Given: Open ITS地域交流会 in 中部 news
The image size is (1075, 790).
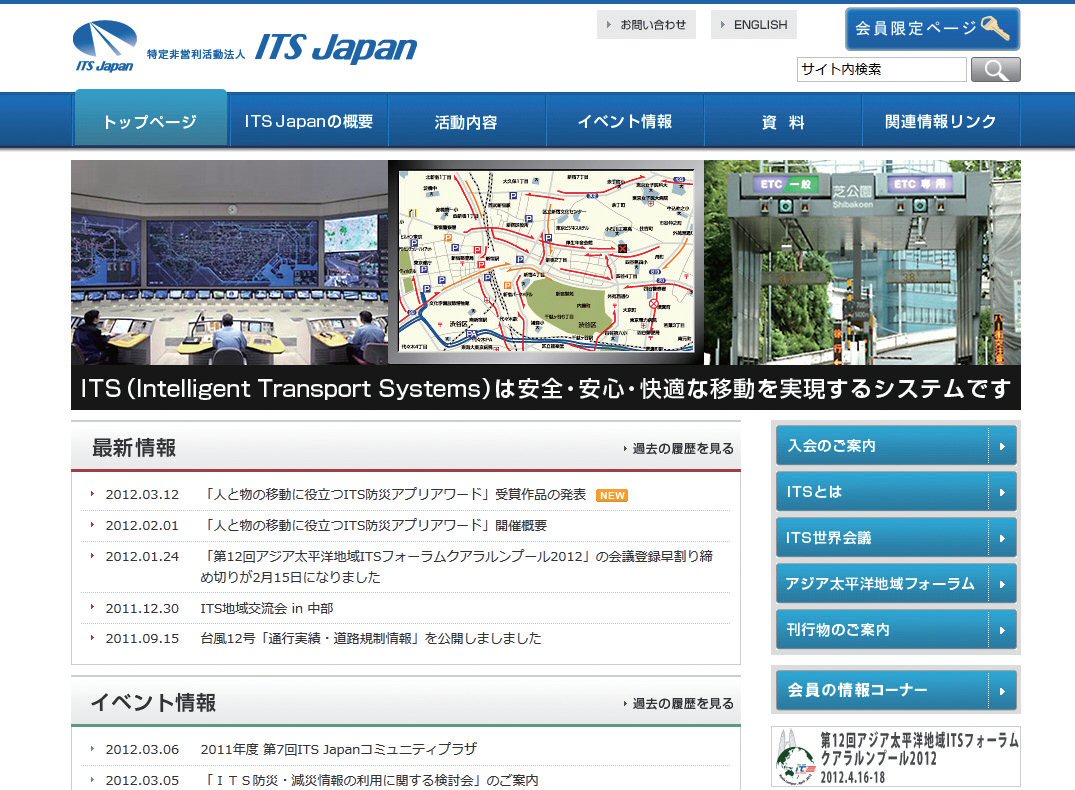Looking at the screenshot, I should pos(267,608).
